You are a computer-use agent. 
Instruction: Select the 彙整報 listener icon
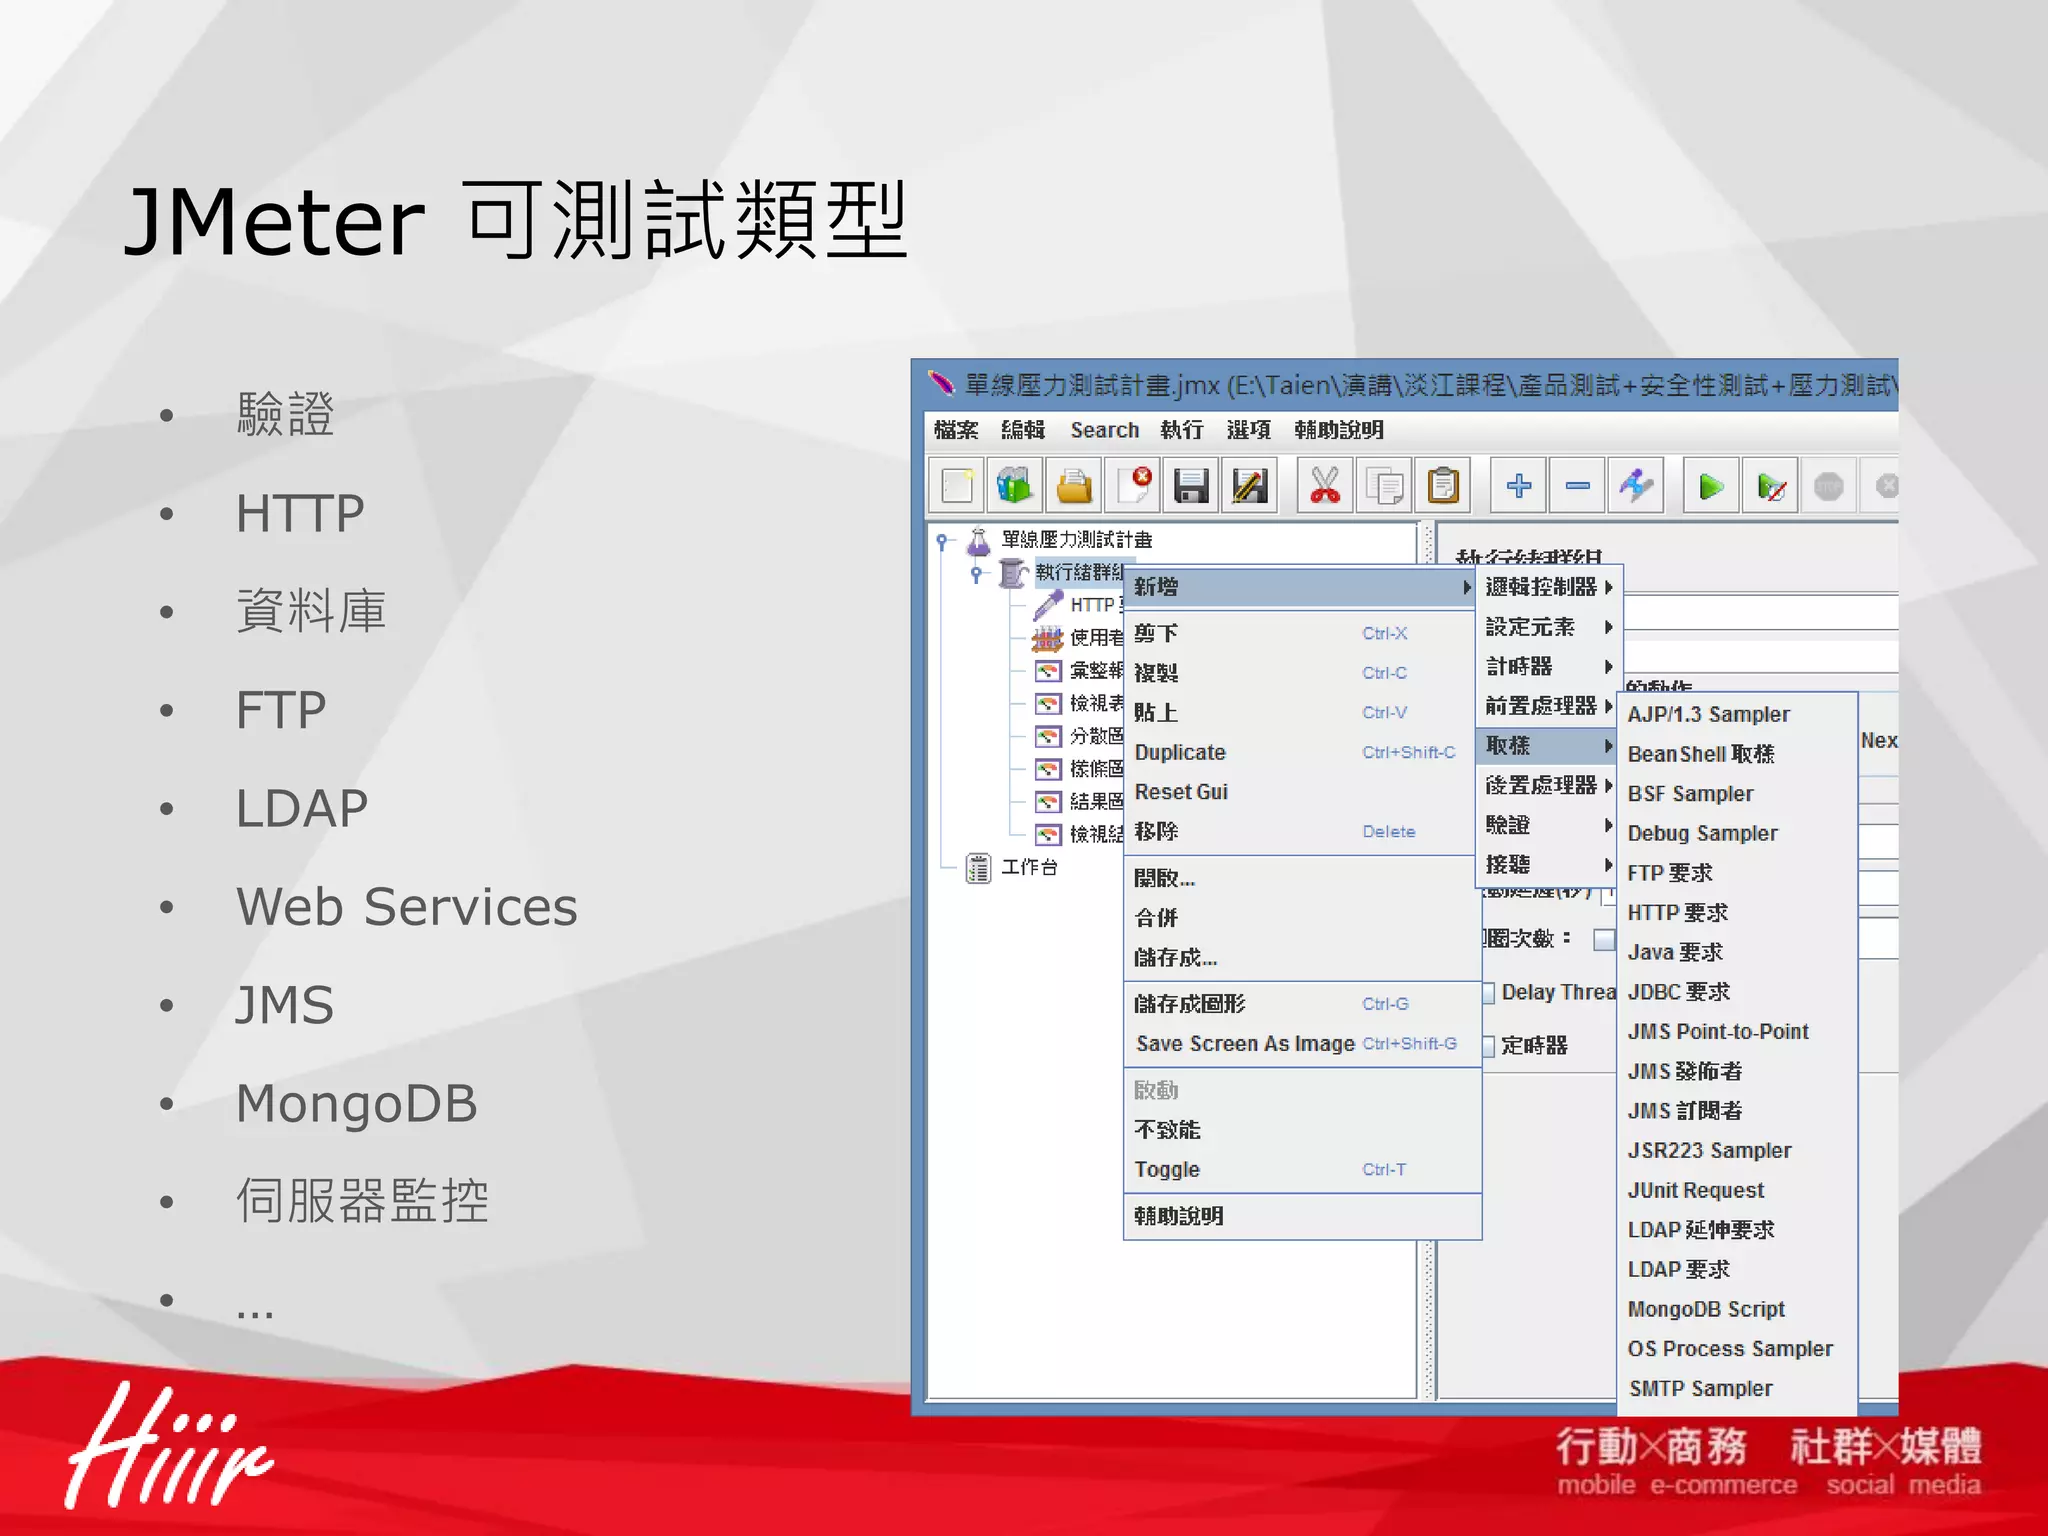[1047, 671]
